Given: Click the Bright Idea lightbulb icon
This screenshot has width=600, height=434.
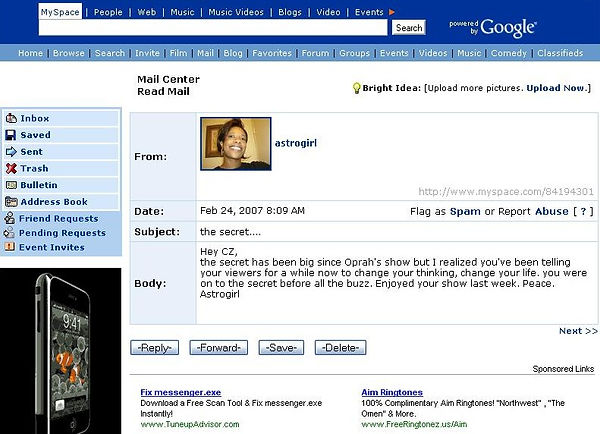Looking at the screenshot, I should 356,88.
